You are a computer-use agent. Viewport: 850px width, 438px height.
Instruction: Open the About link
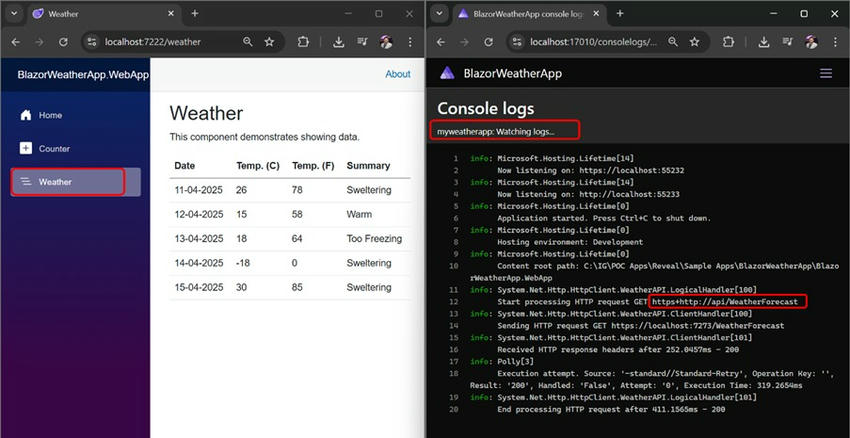pyautogui.click(x=398, y=74)
